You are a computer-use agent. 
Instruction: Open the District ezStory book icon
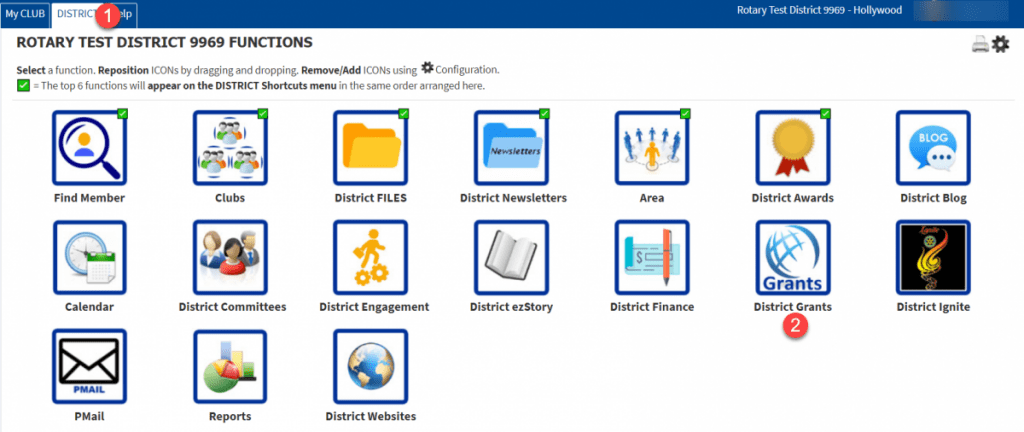pyautogui.click(x=511, y=257)
